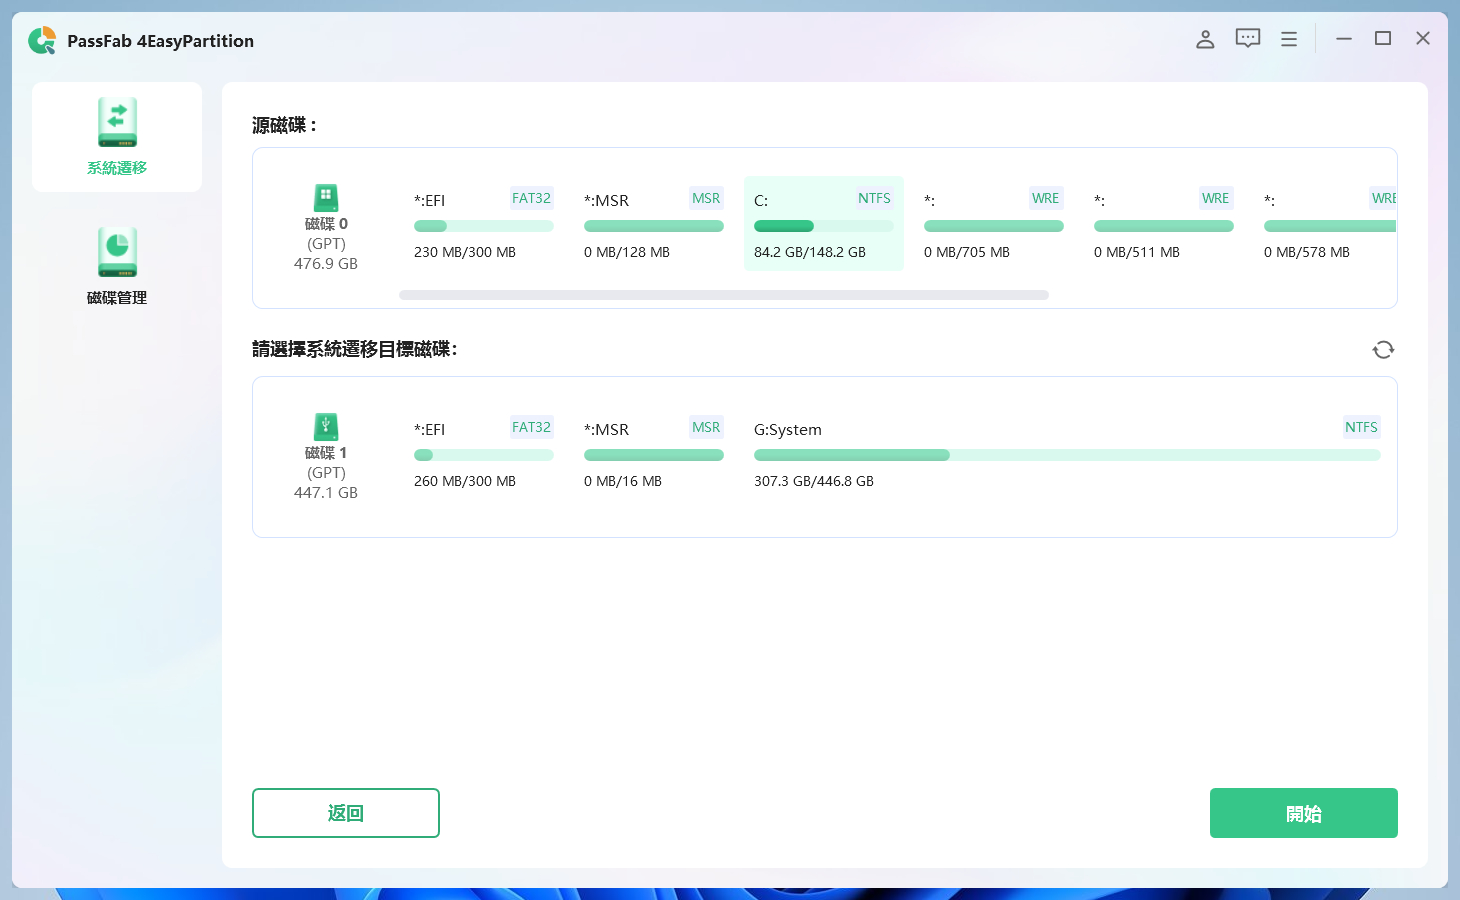The image size is (1460, 900).
Task: Select the C: NTFS partition
Action: coord(823,224)
